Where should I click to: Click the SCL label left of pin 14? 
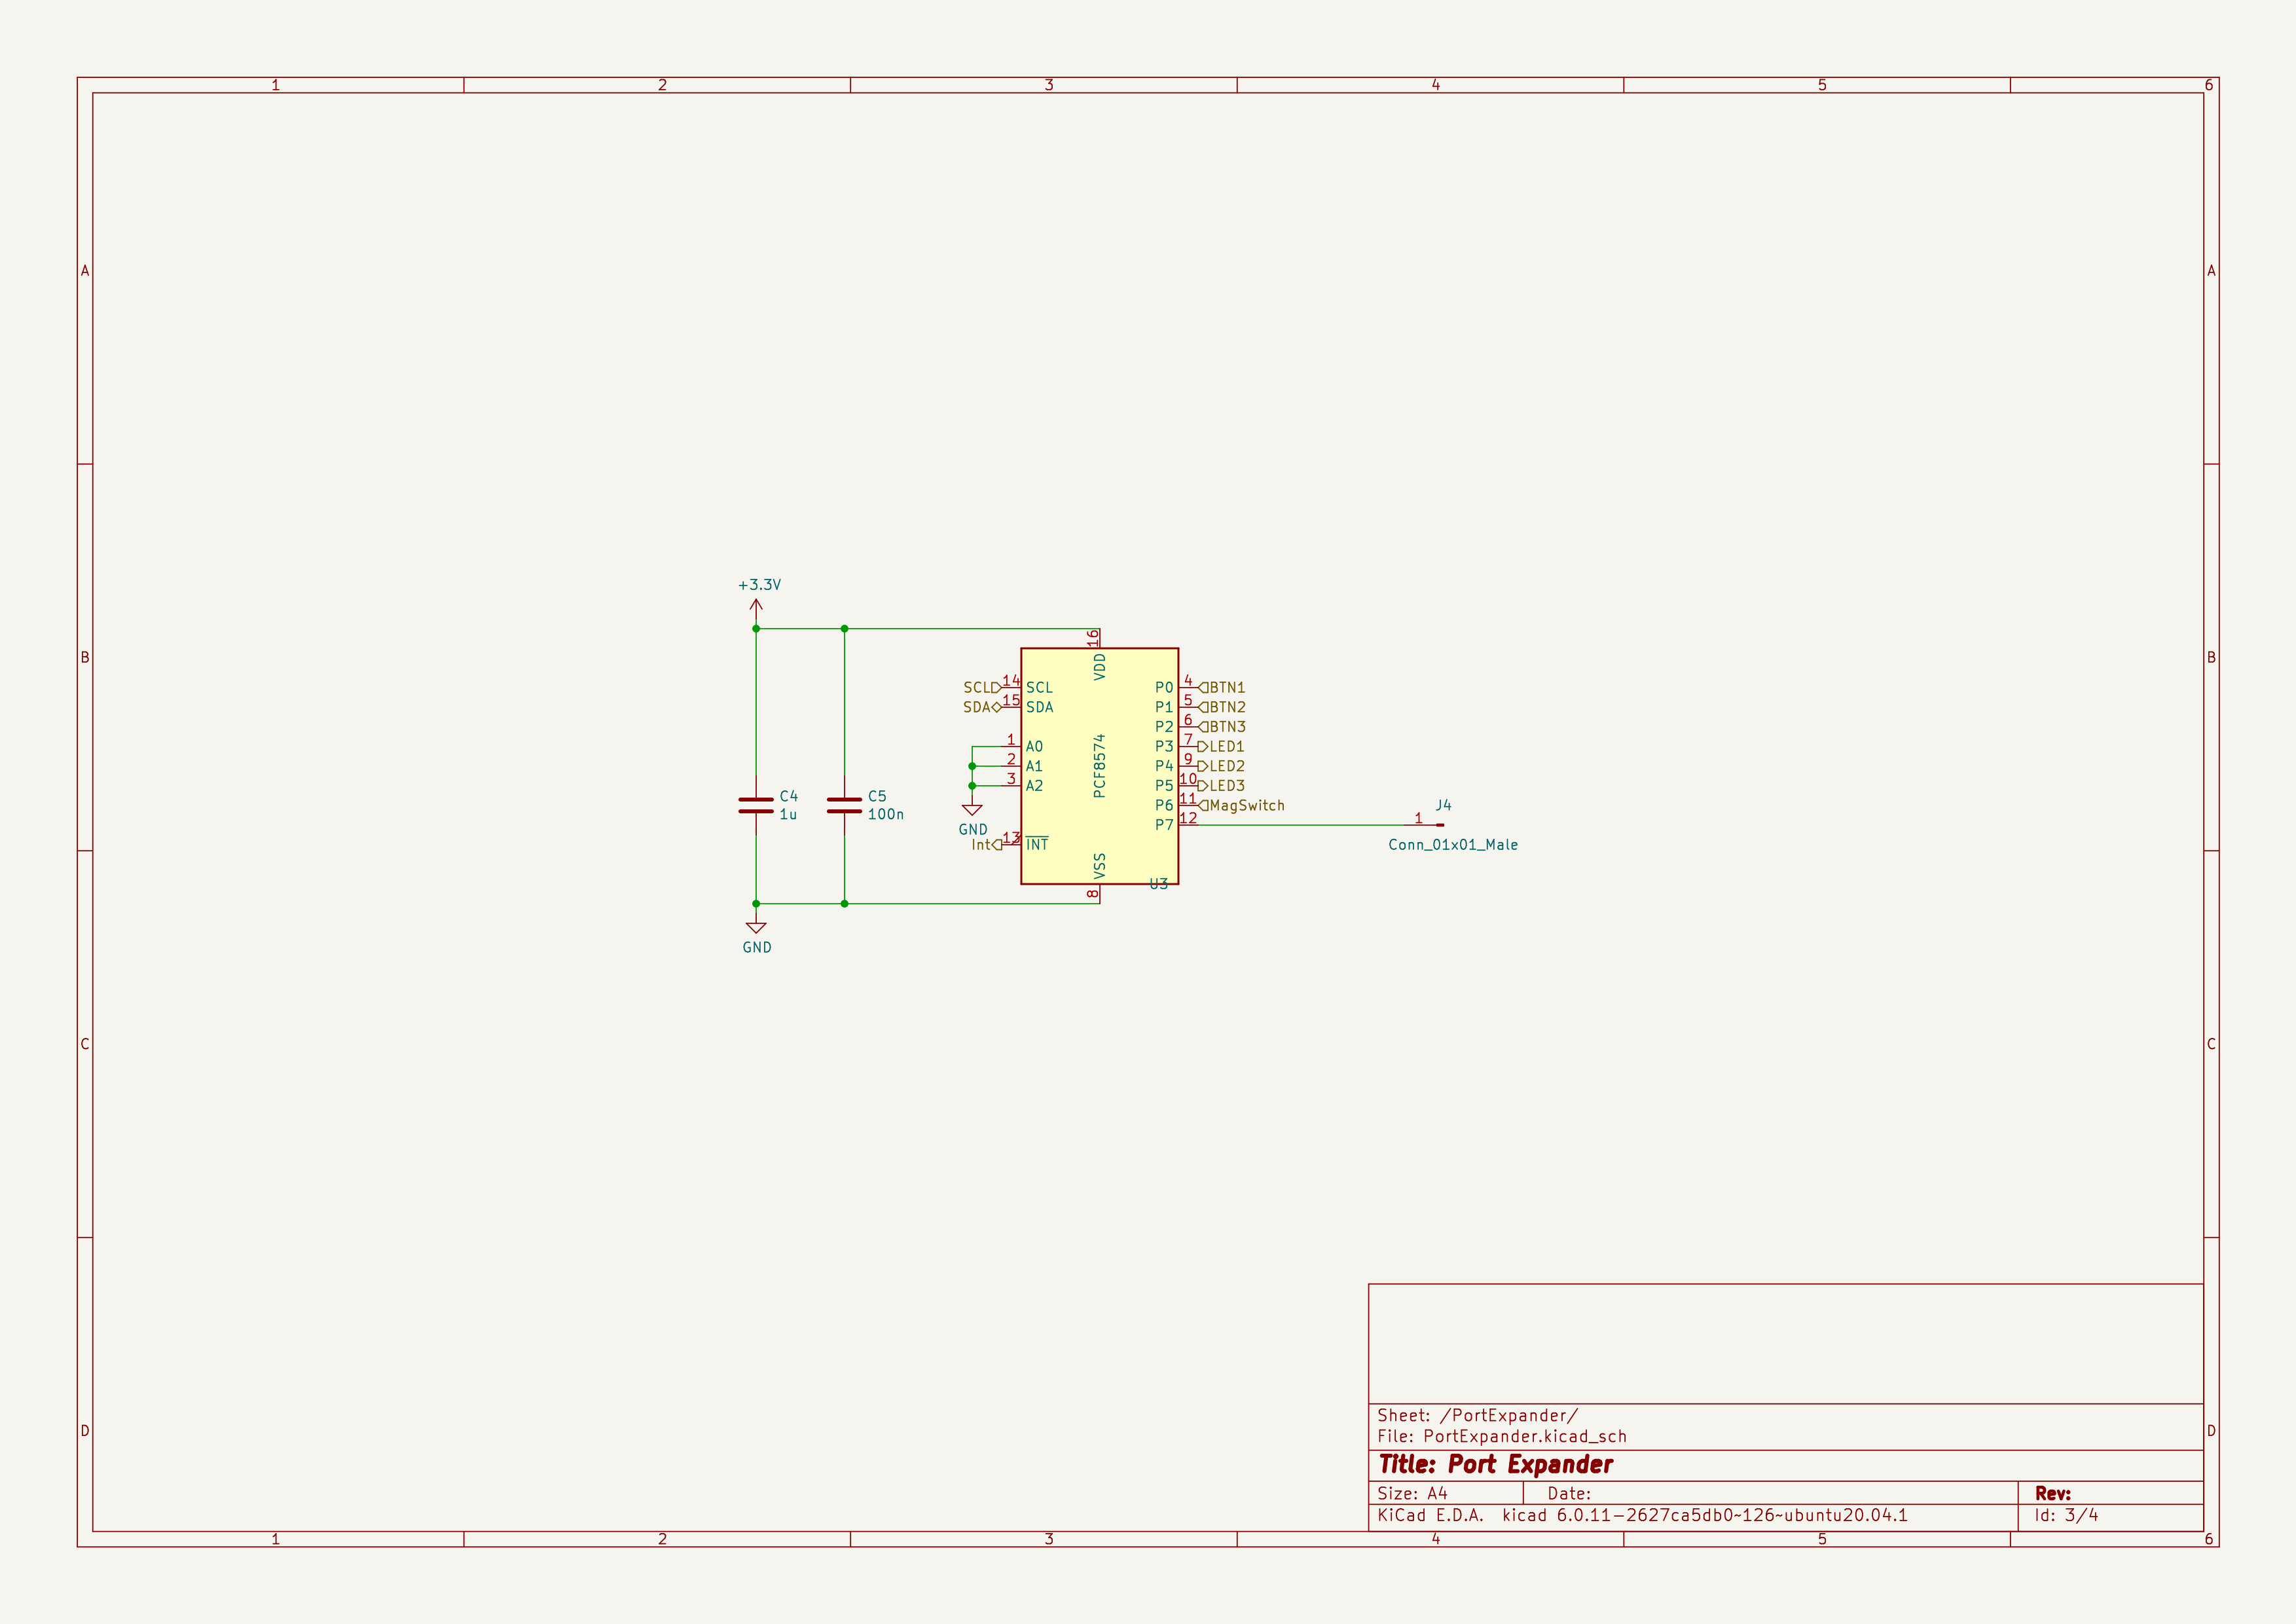(982, 687)
